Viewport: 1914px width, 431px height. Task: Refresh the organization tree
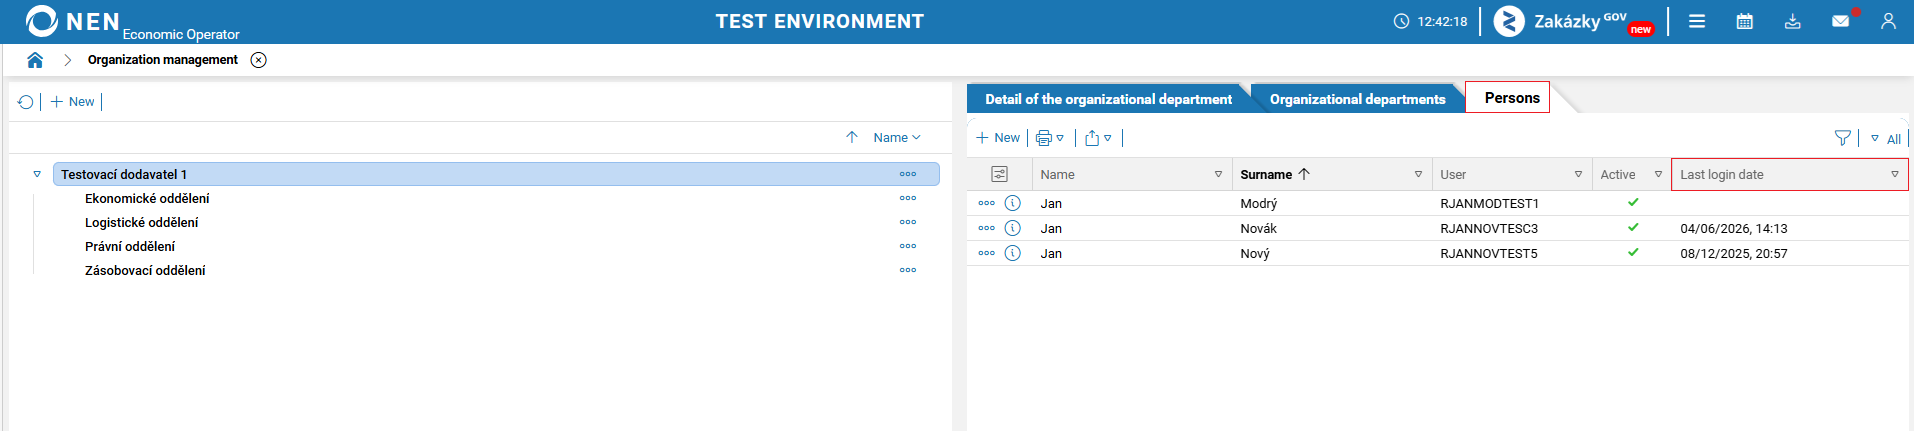click(26, 102)
